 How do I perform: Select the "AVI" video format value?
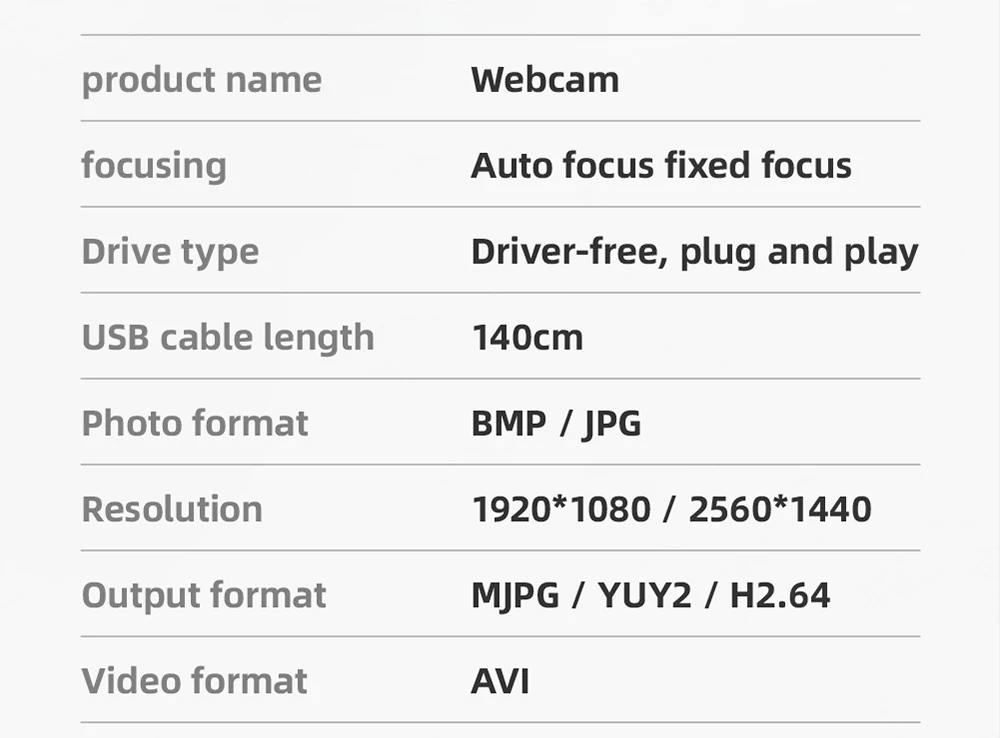(500, 682)
